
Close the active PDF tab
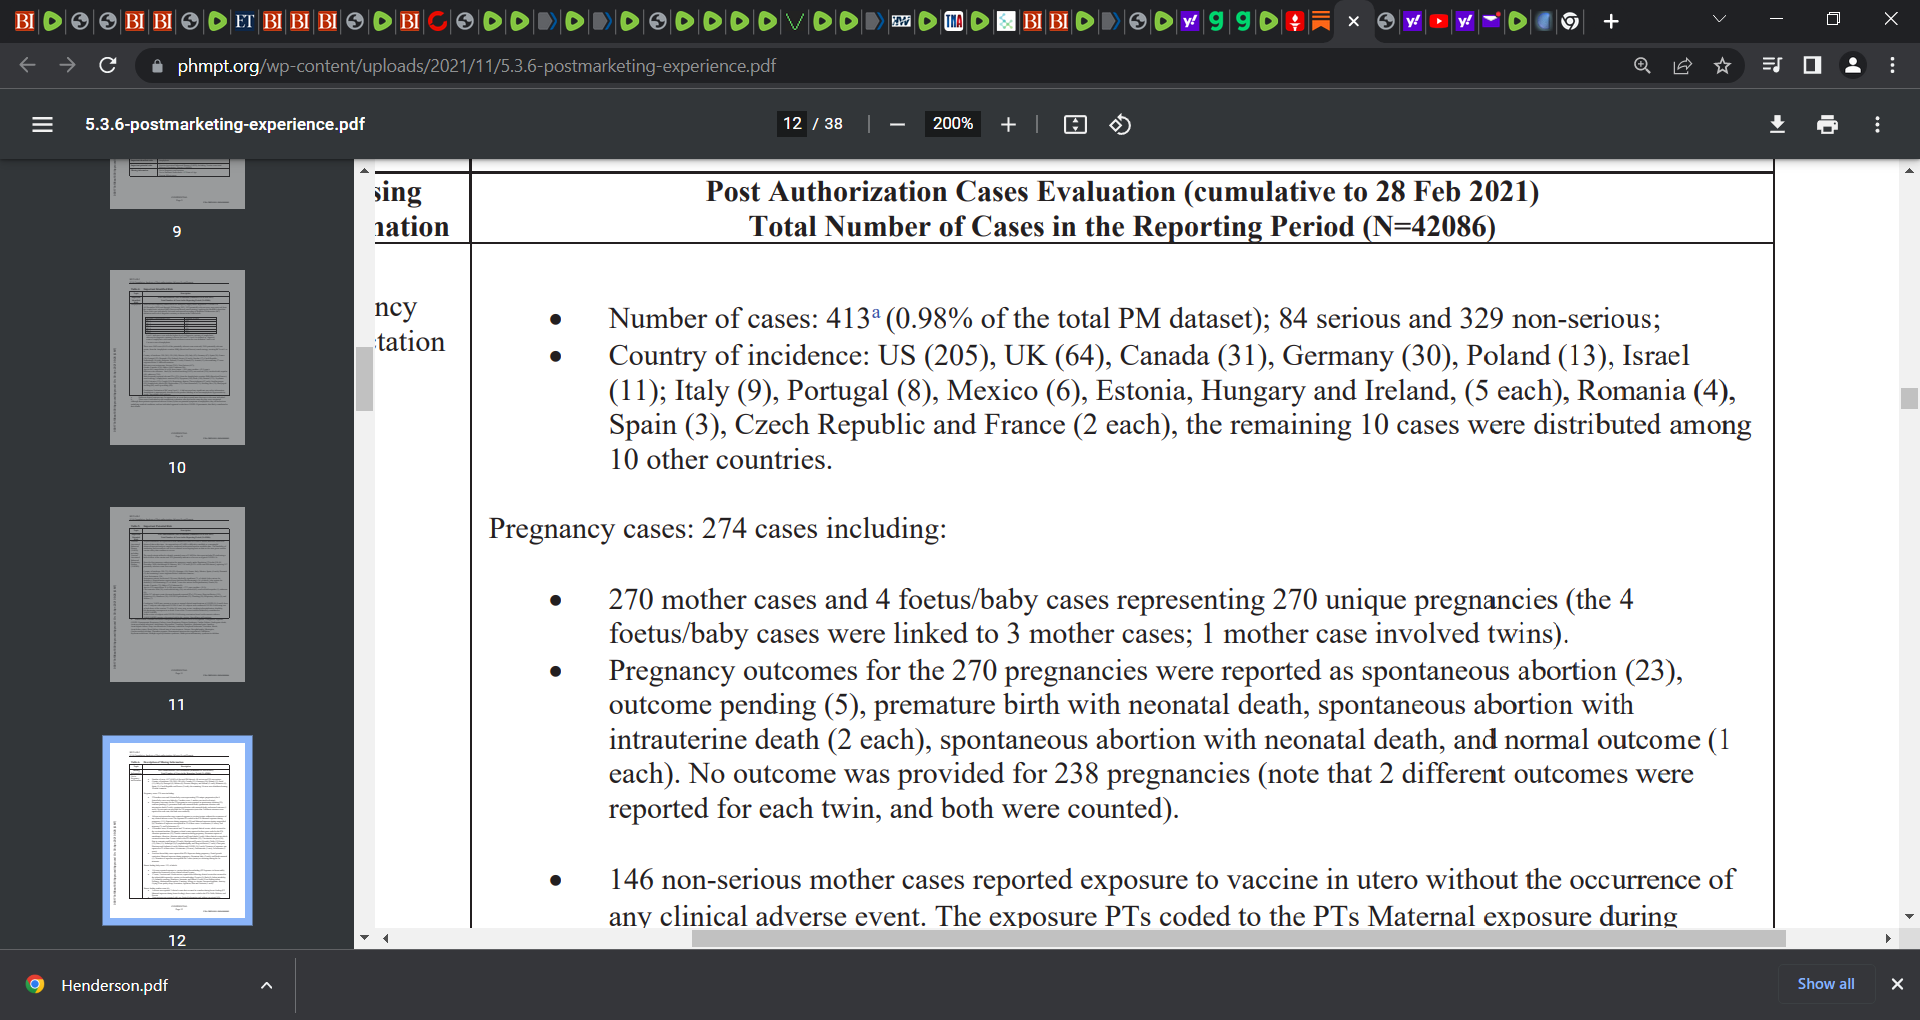pos(1353,21)
